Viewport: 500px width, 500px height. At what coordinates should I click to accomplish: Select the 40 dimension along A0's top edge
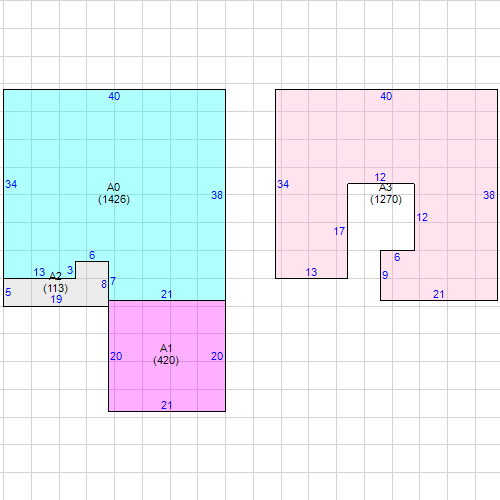114,96
